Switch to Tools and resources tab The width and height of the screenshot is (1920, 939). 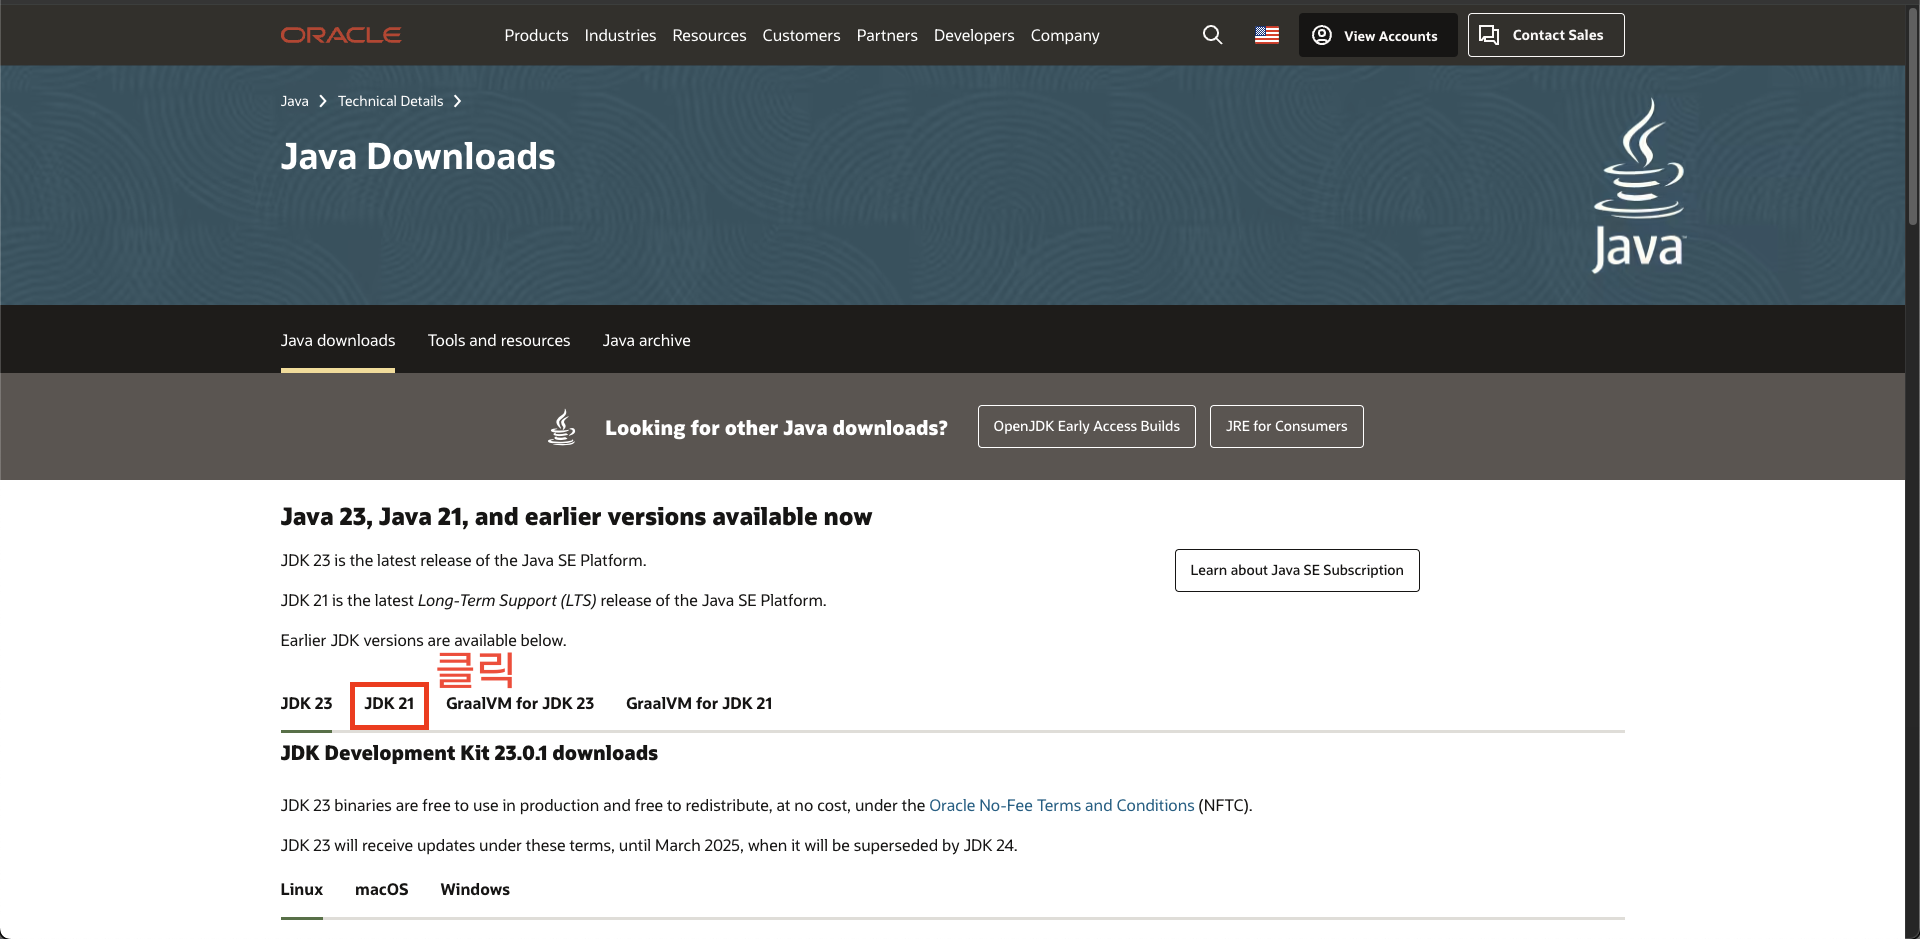pyautogui.click(x=499, y=340)
